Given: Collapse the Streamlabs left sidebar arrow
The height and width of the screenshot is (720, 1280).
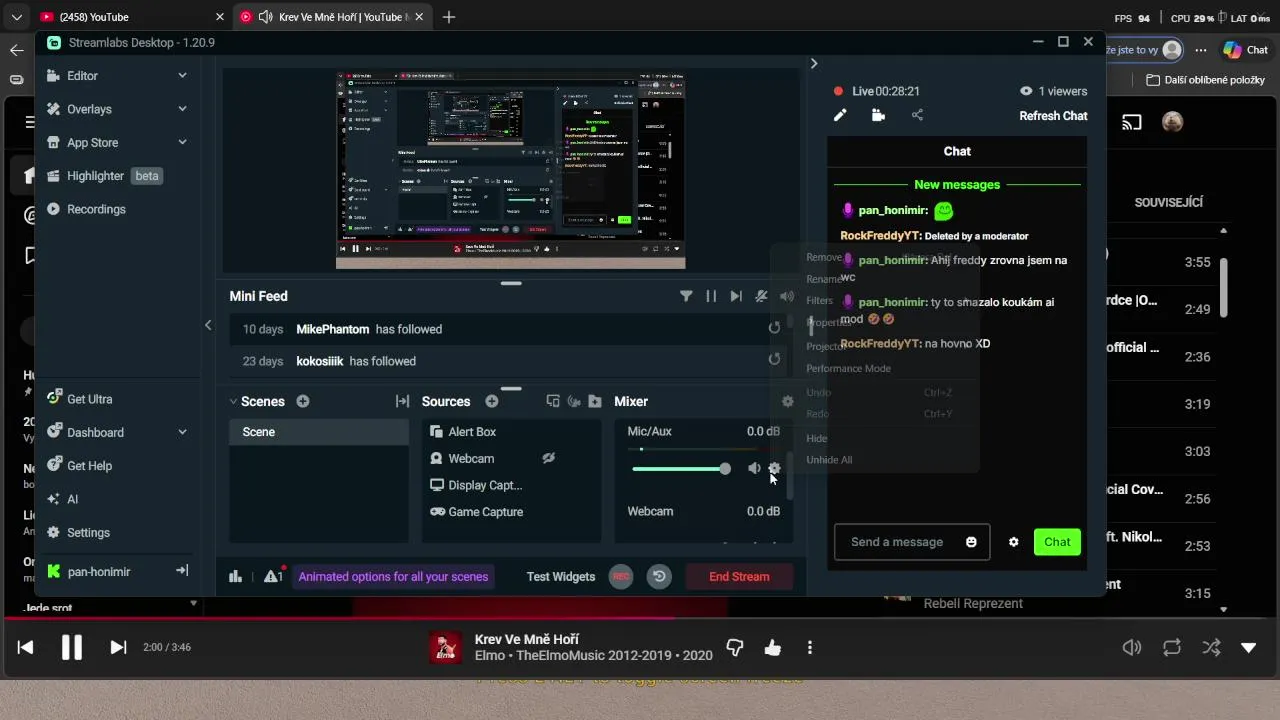Looking at the screenshot, I should pos(208,324).
